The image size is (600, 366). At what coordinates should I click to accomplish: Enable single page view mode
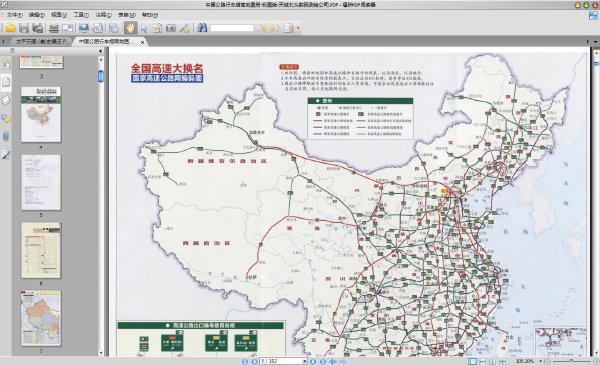point(473,361)
